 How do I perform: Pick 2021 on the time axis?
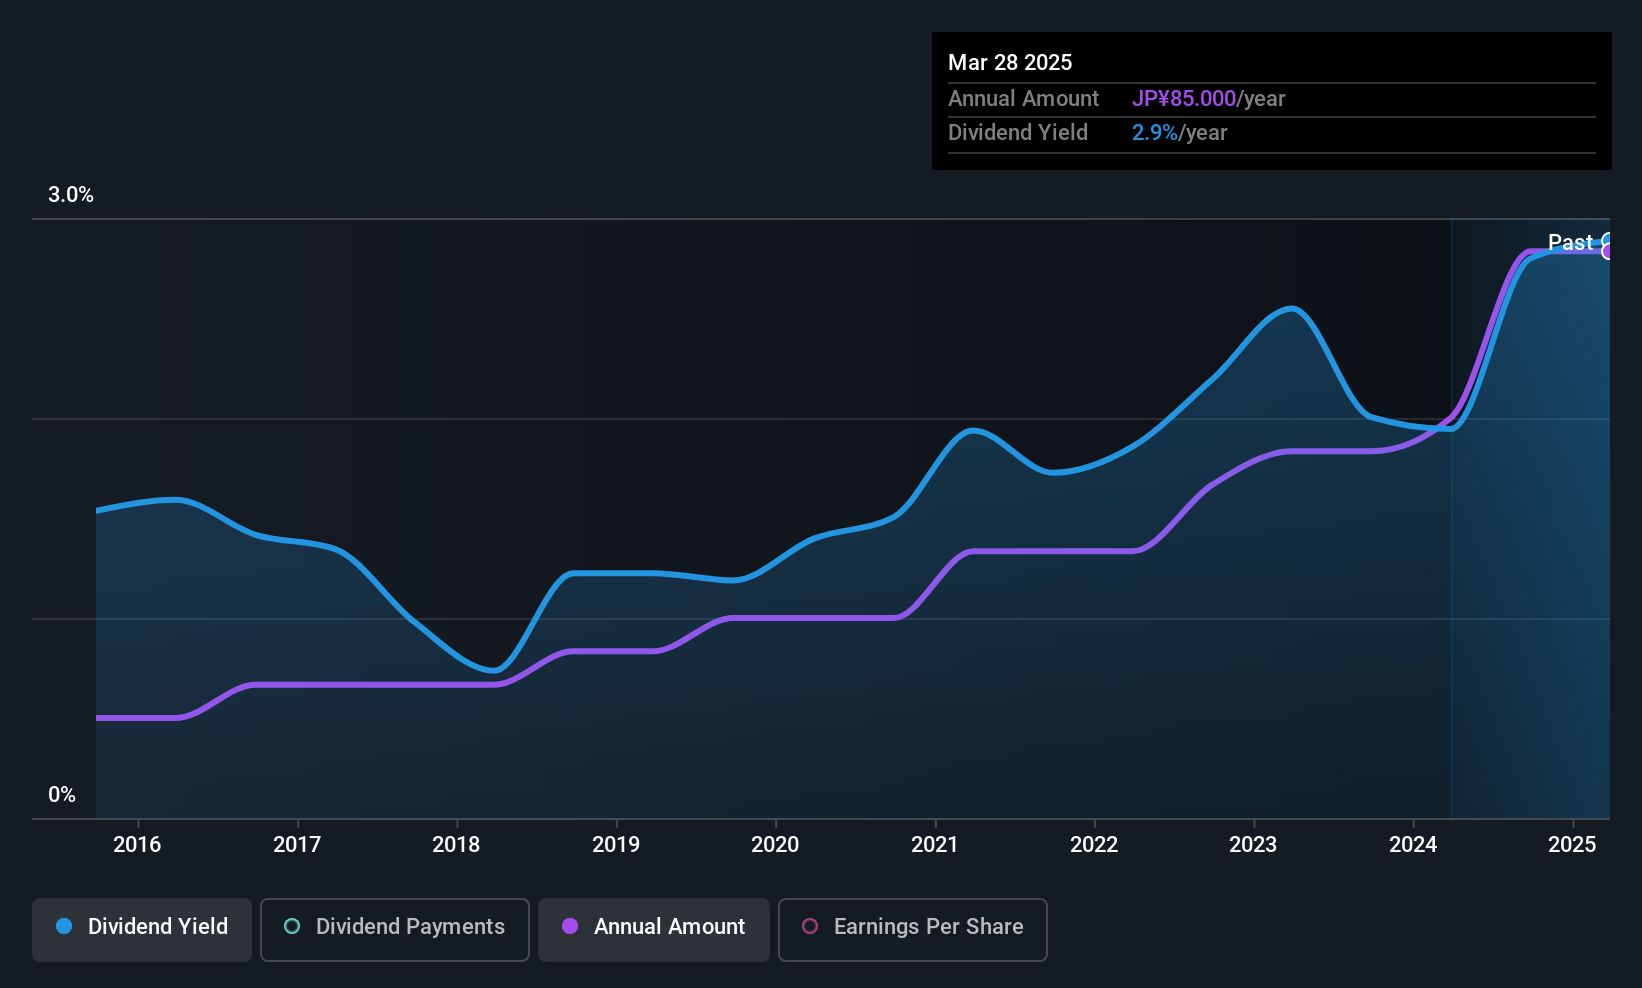935,845
